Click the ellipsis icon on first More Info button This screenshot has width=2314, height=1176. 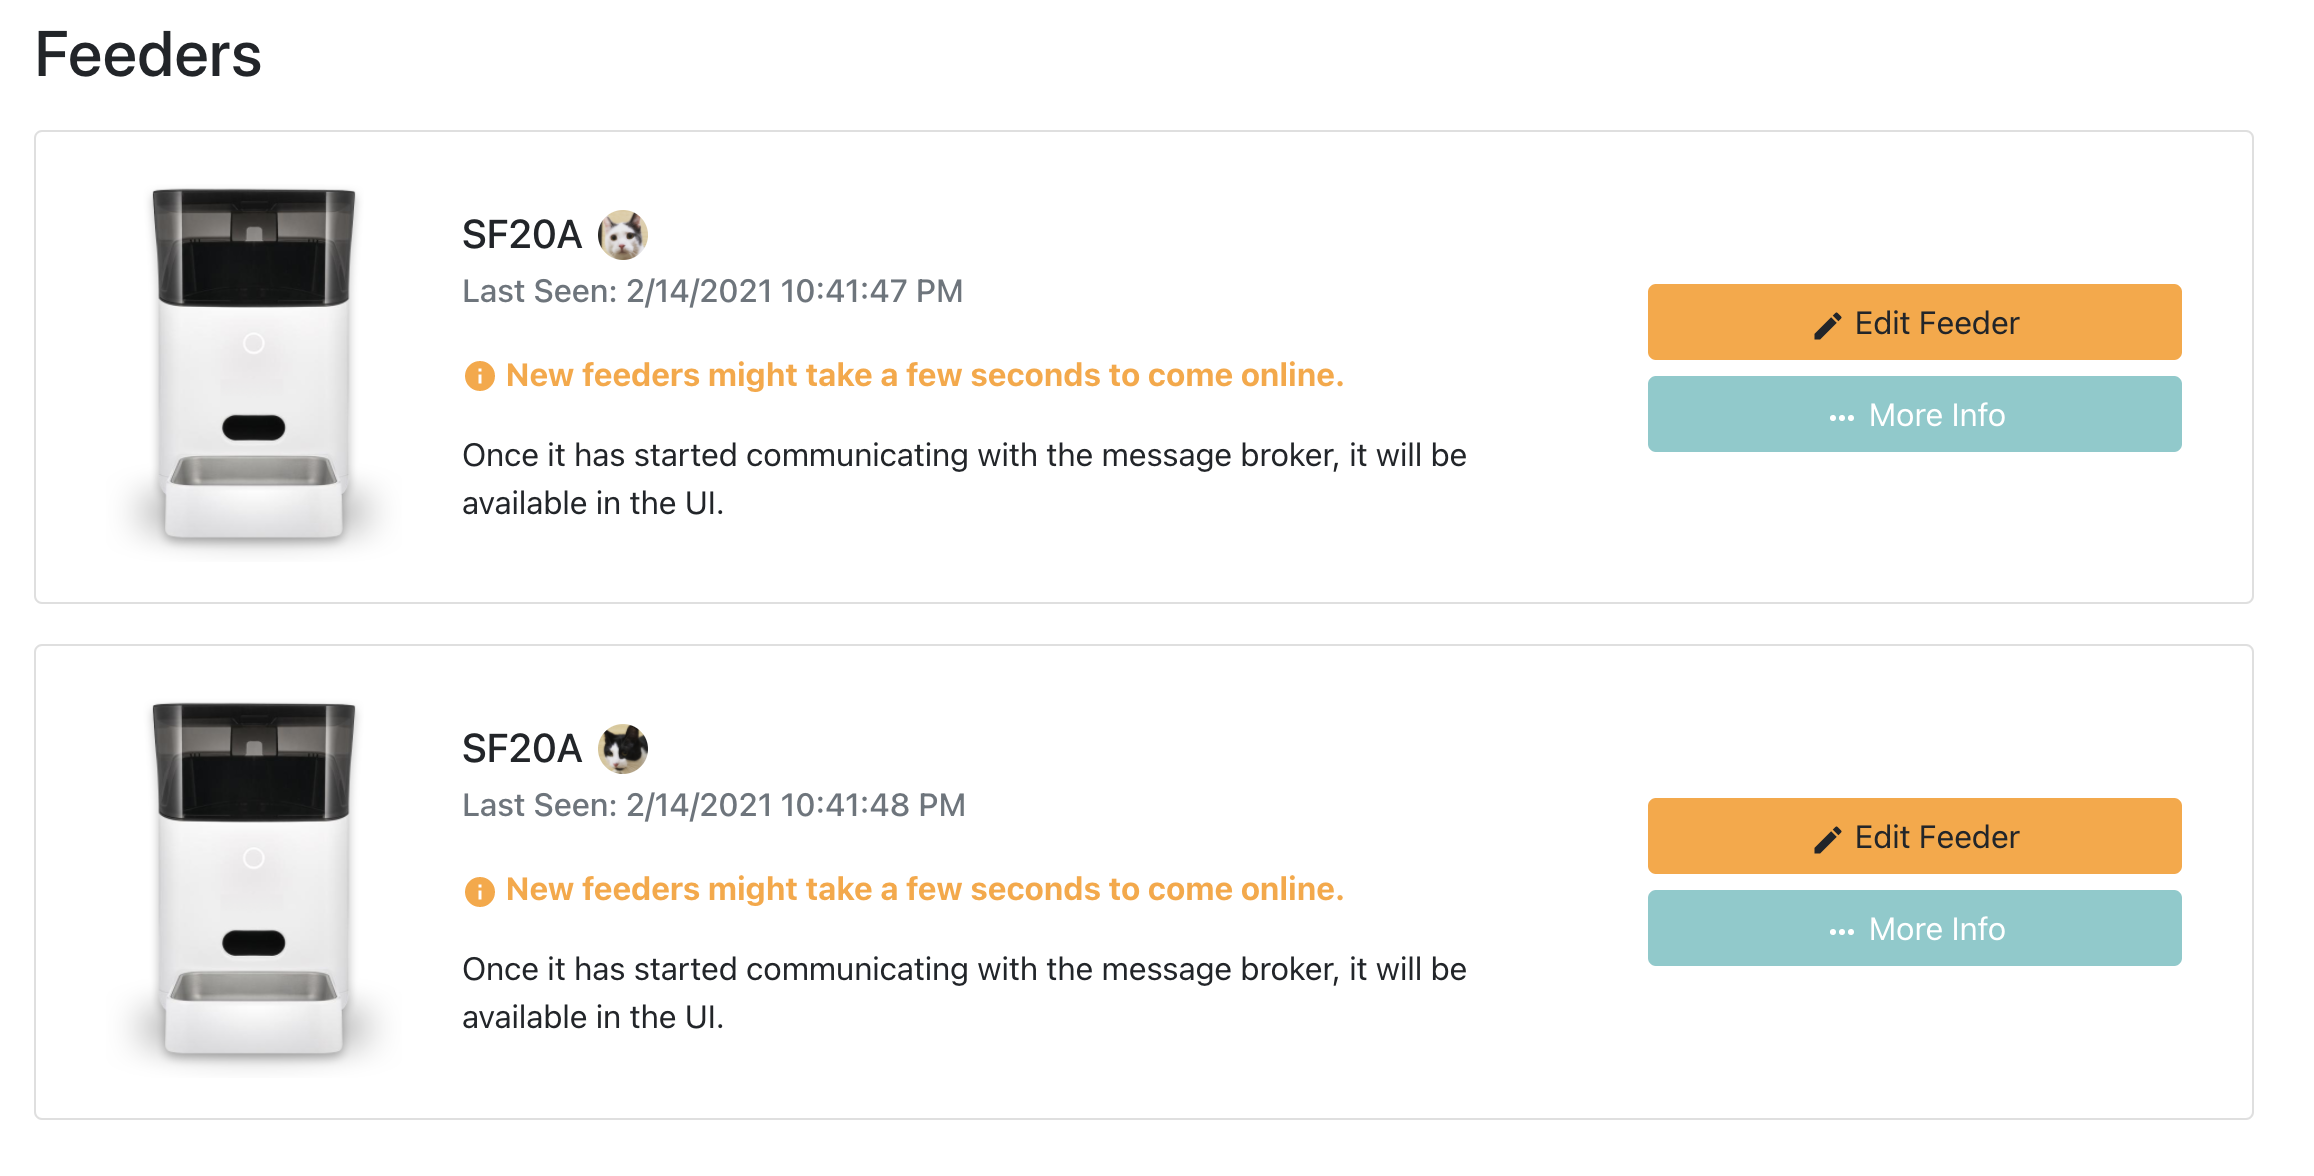(x=1843, y=414)
